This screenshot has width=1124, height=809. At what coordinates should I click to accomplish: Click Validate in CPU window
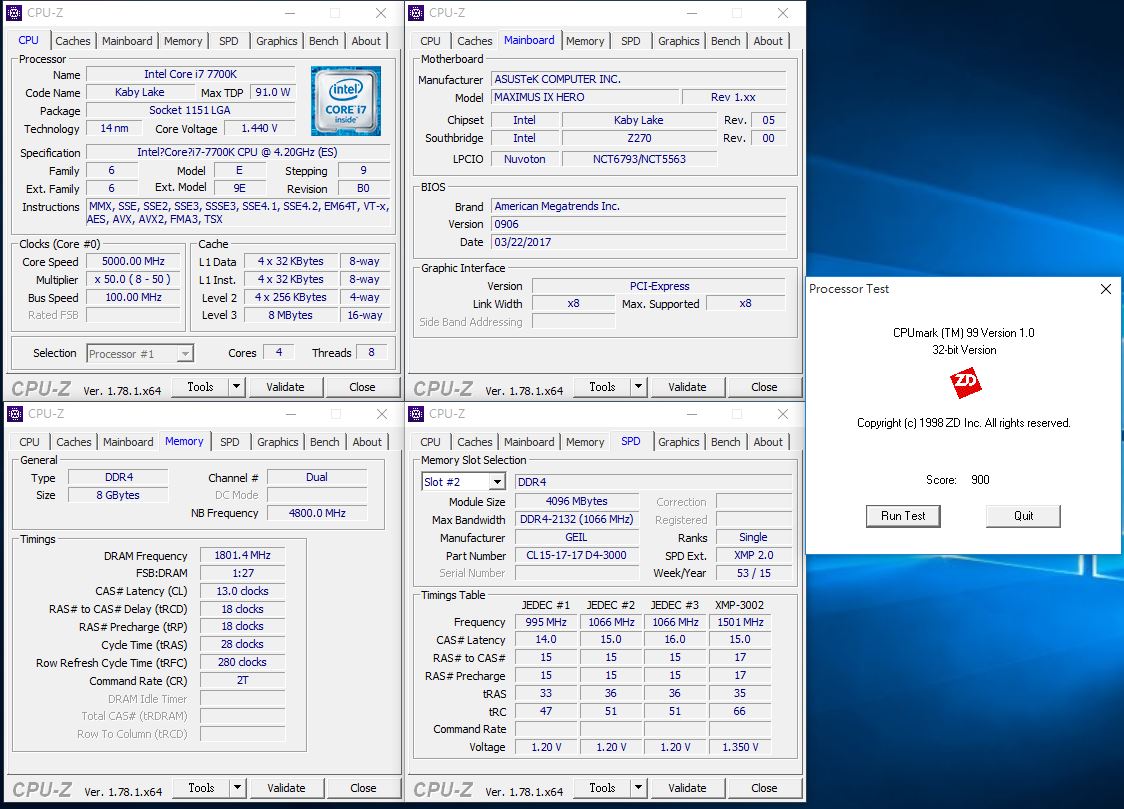tap(285, 387)
